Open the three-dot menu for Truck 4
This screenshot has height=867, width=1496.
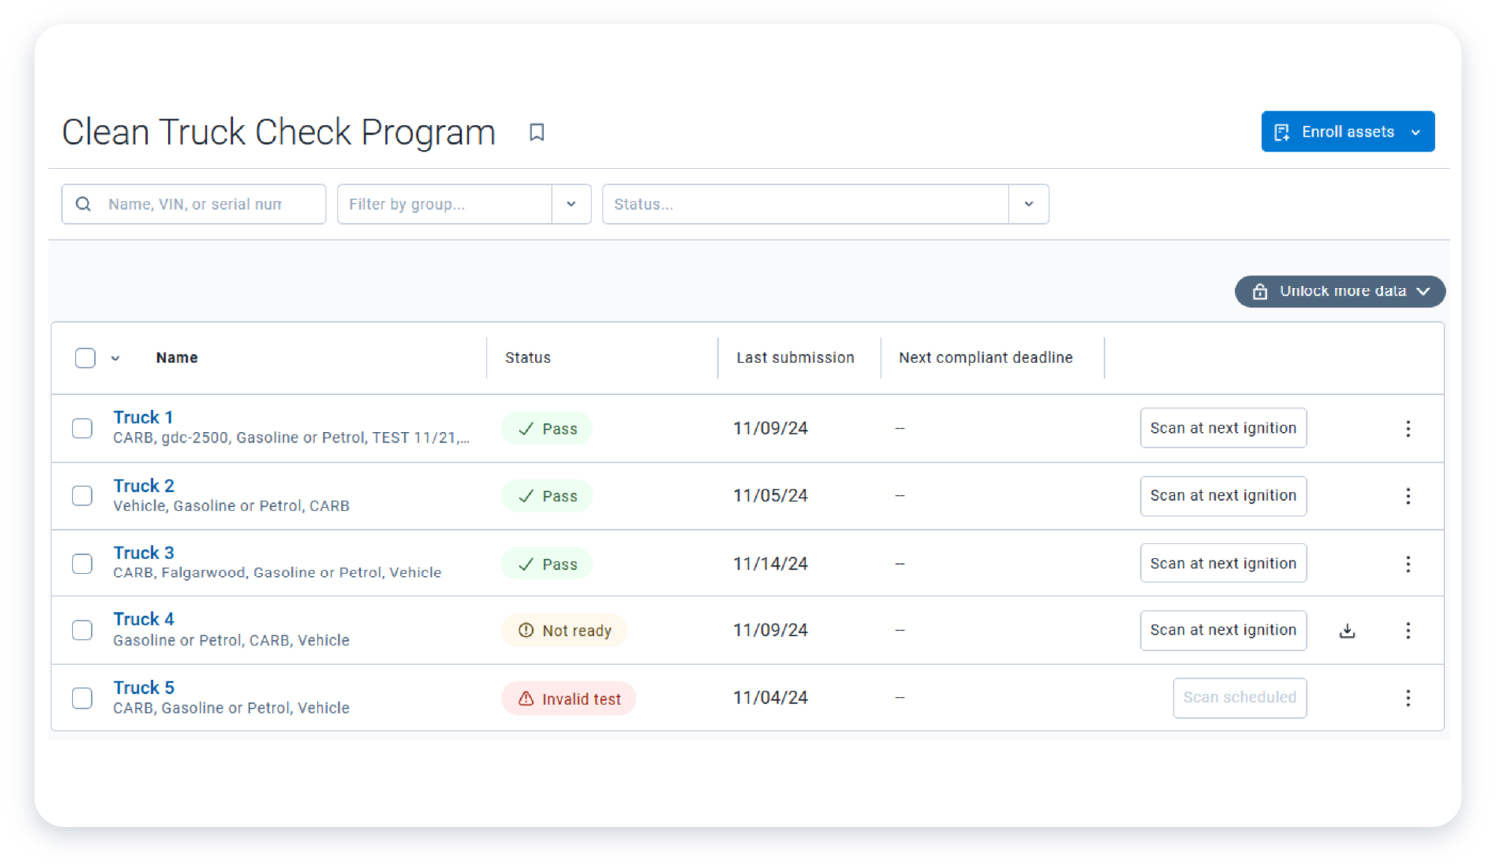point(1408,631)
